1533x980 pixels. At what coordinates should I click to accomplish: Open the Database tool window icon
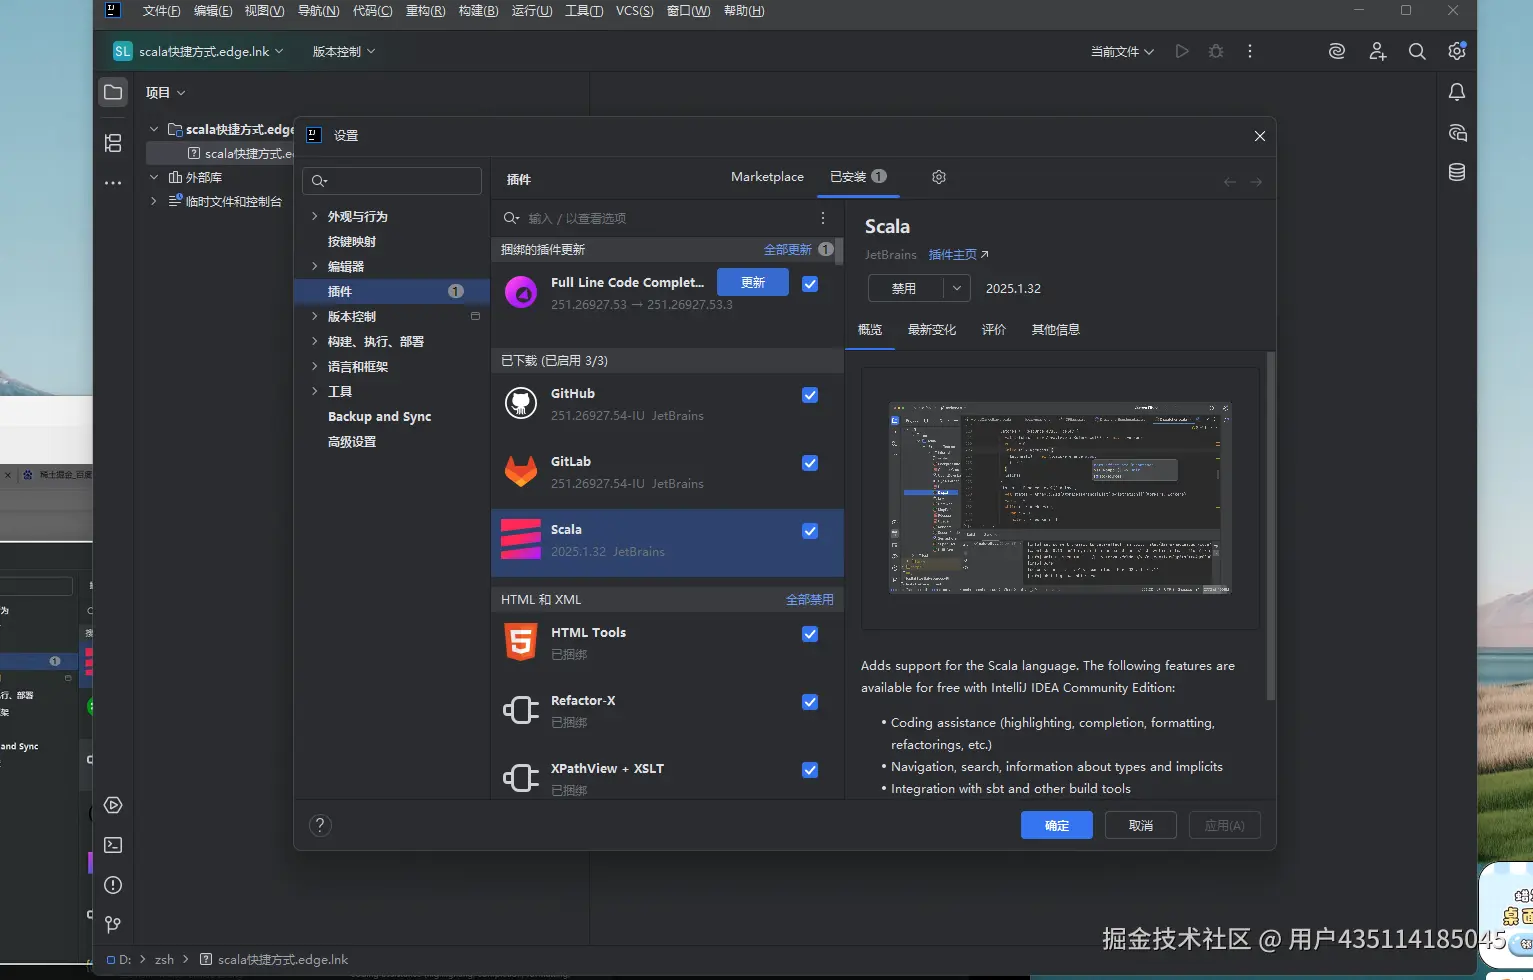coord(1457,172)
